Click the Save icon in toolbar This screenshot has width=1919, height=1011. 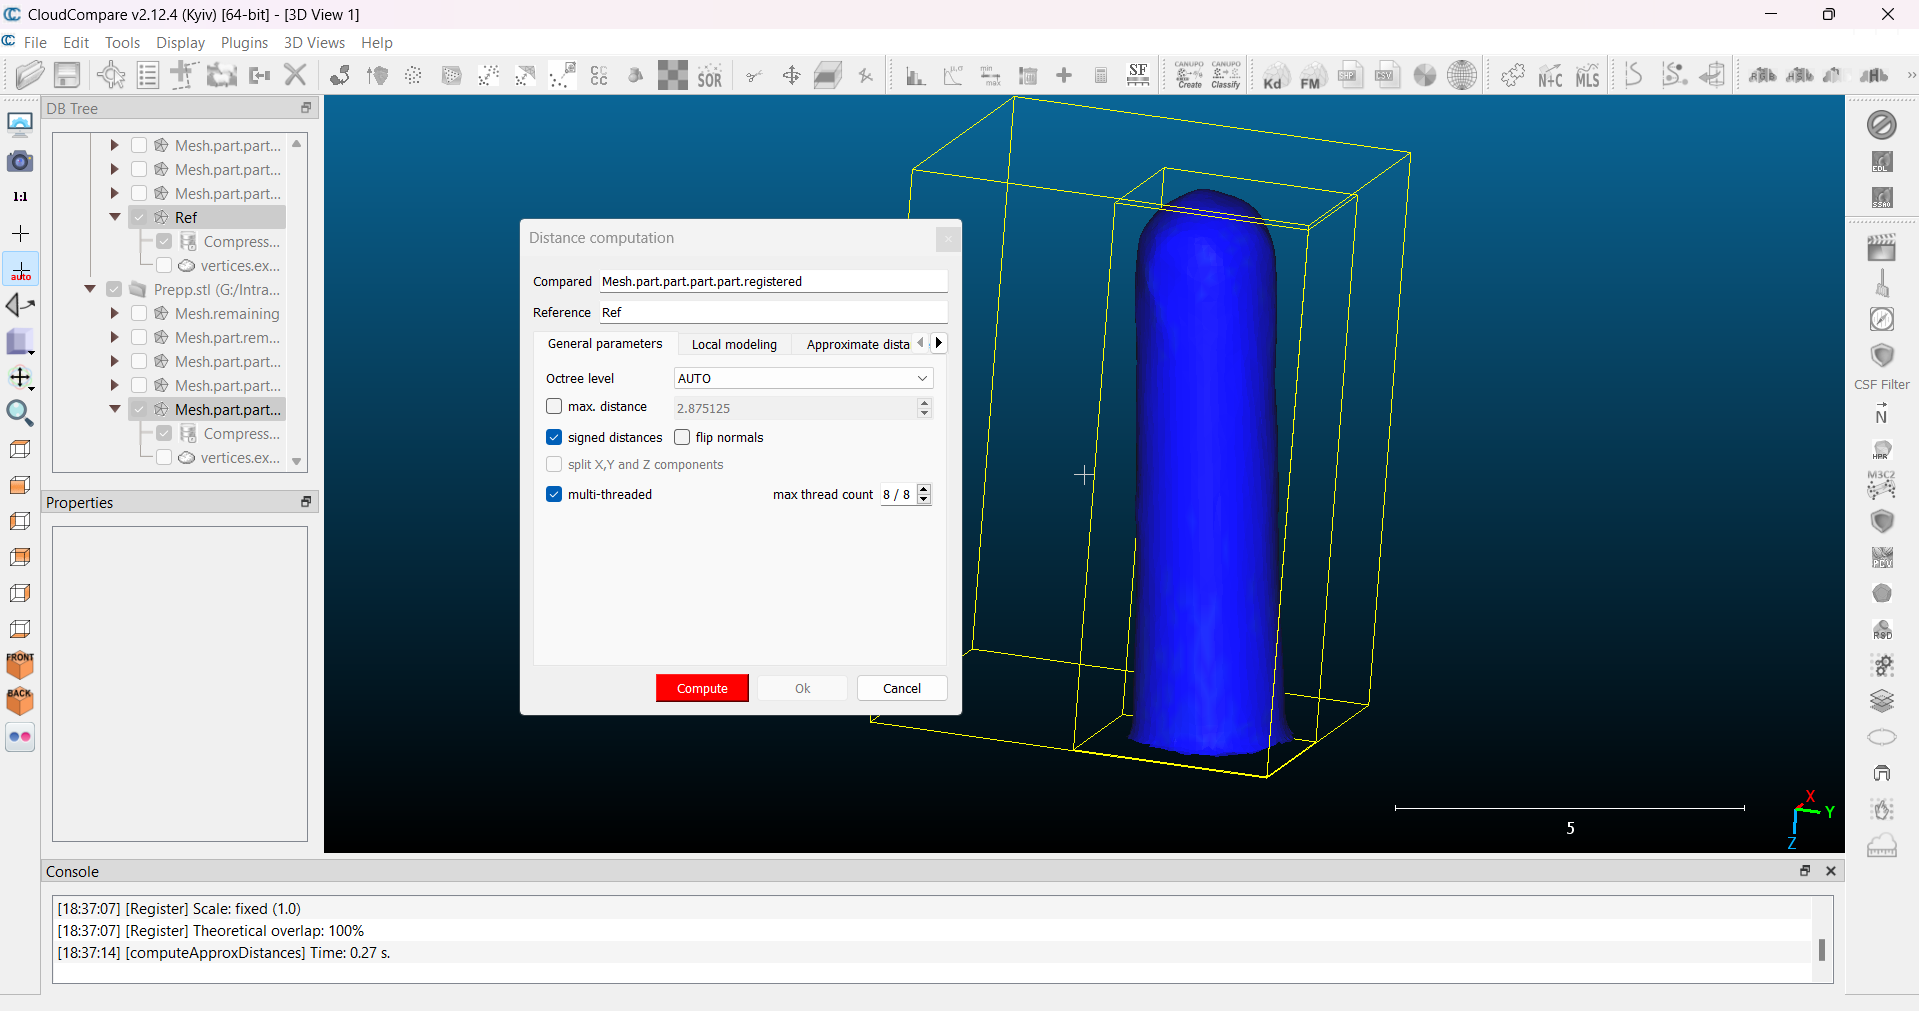point(67,75)
